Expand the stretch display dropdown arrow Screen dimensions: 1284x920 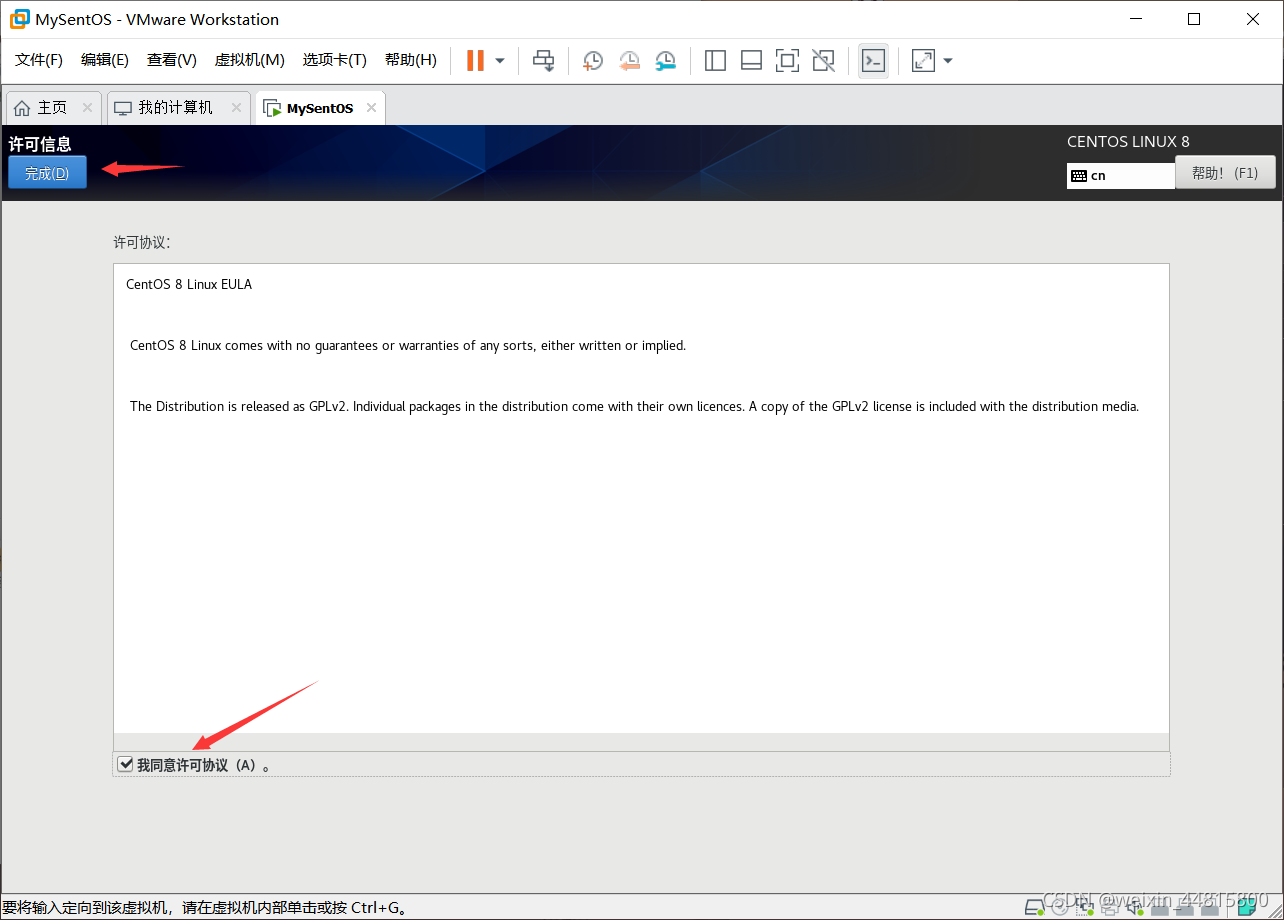point(948,61)
